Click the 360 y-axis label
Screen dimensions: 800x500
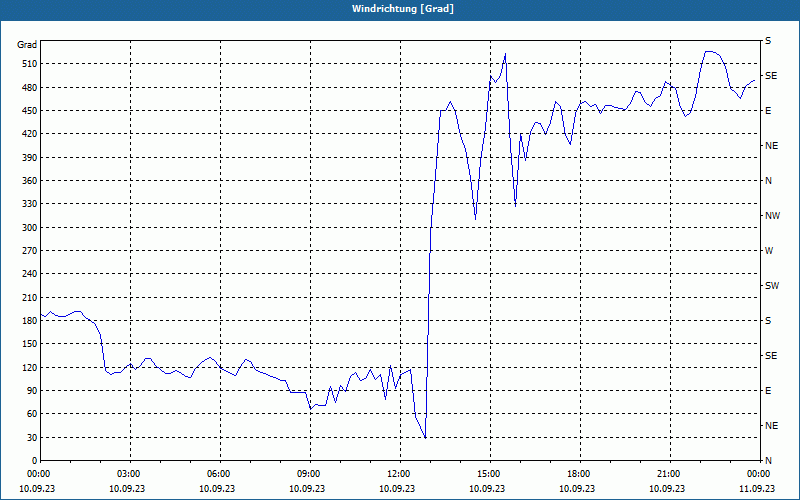[31, 181]
